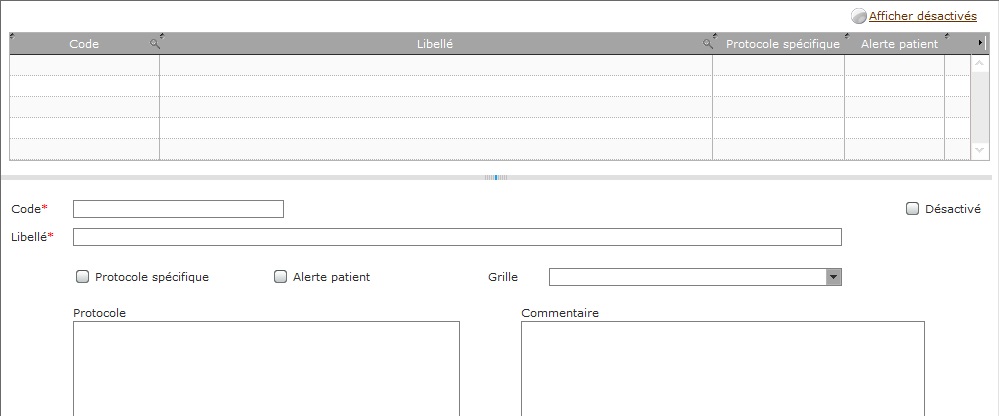This screenshot has height=416, width=999.
Task: Click the magnifier icon in Libellé column
Action: (707, 44)
